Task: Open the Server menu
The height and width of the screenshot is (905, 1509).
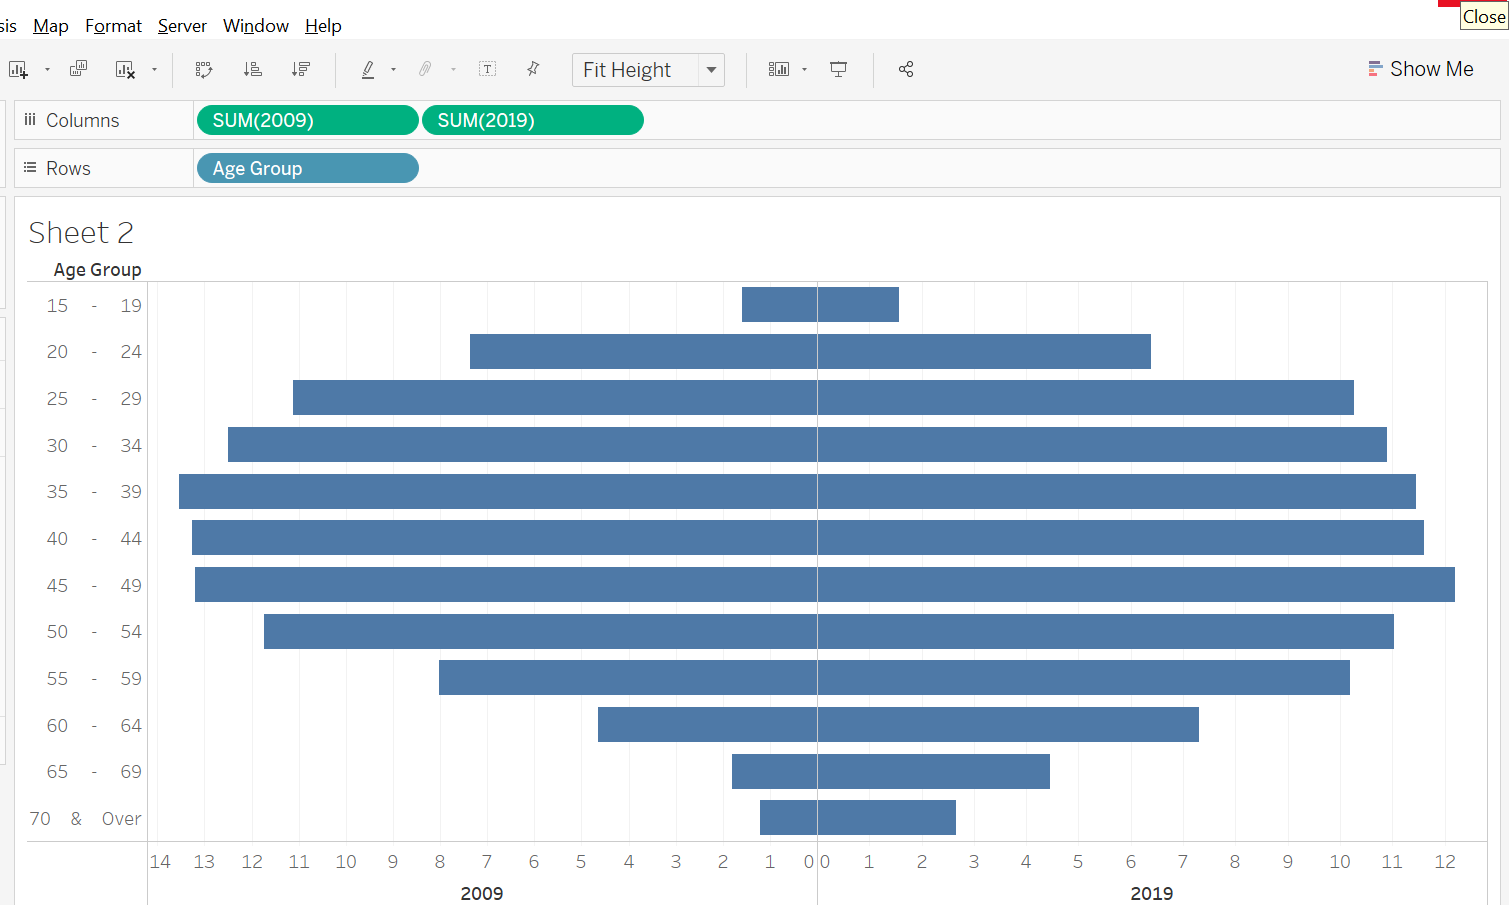Action: click(182, 25)
